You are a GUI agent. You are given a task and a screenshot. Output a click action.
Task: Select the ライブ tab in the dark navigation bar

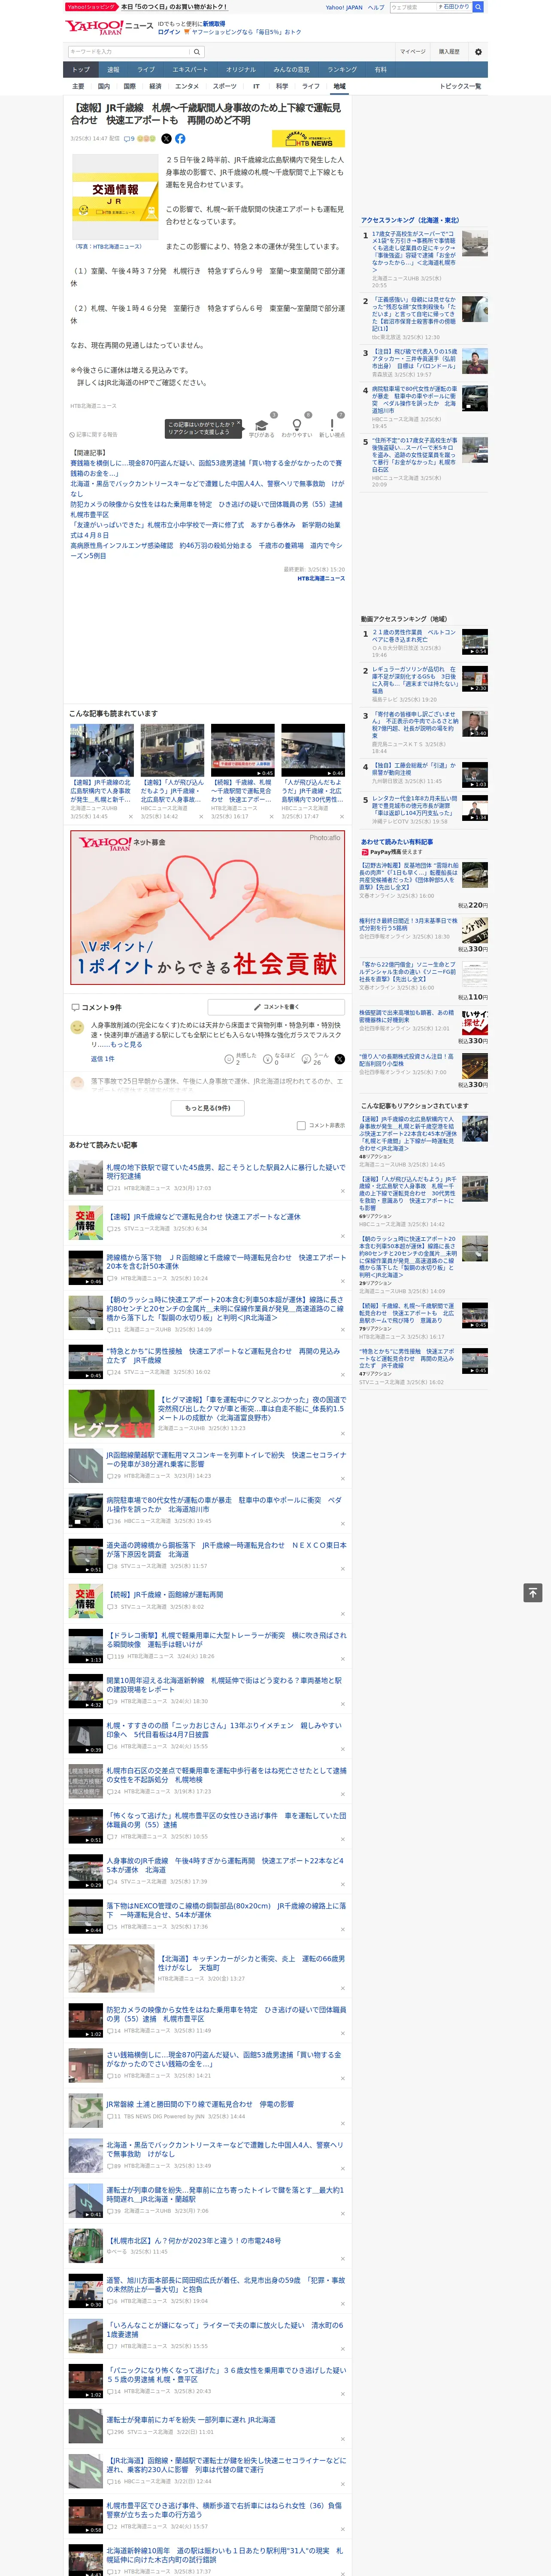click(x=146, y=70)
